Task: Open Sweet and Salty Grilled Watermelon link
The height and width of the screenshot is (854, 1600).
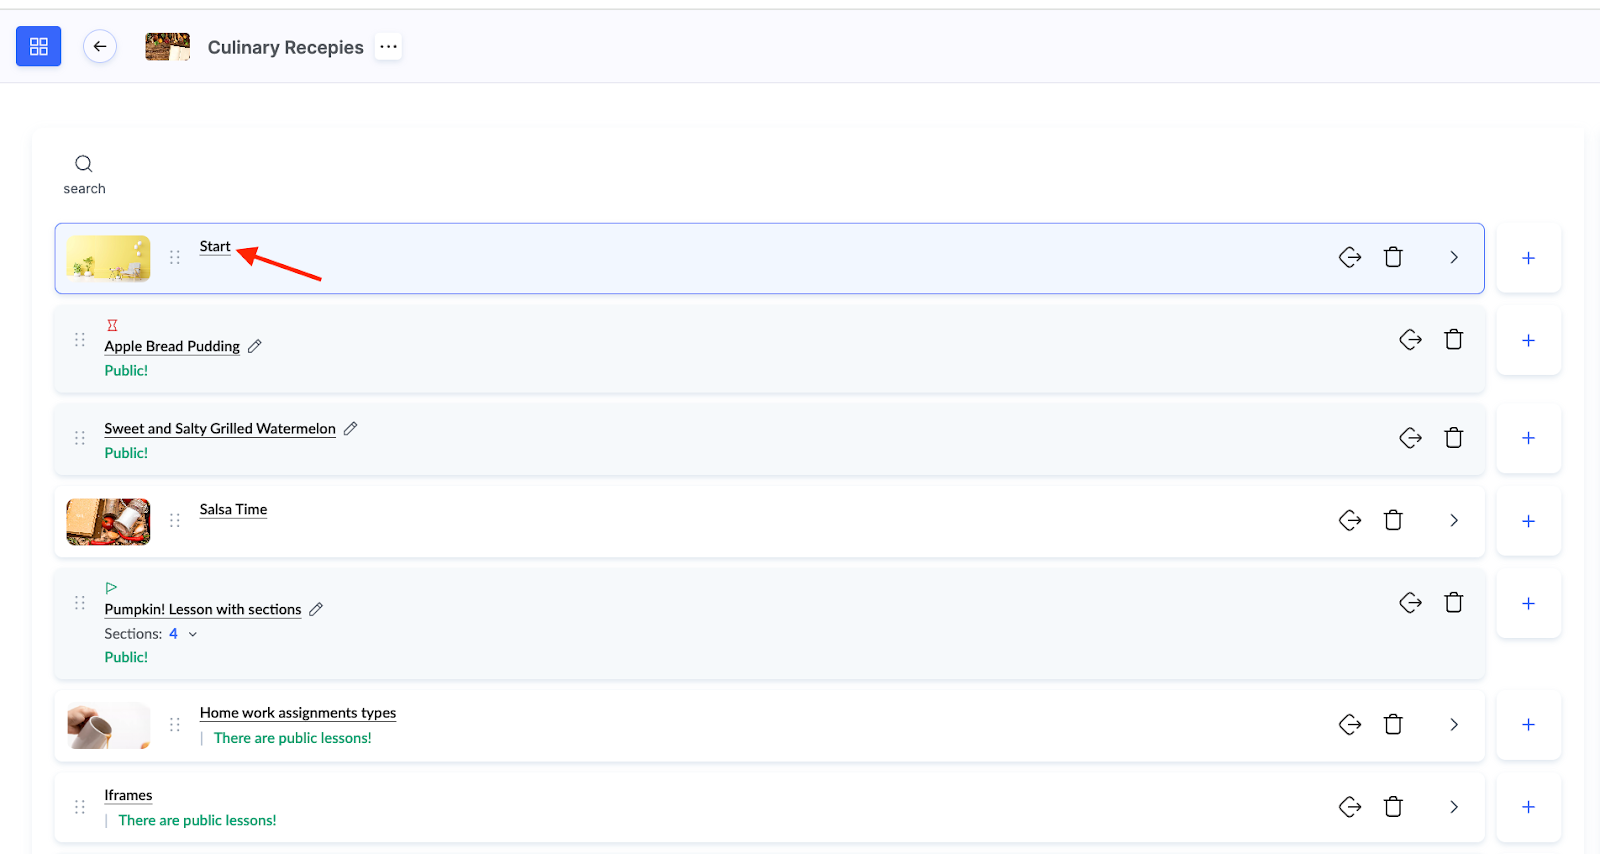Action: [x=220, y=428]
